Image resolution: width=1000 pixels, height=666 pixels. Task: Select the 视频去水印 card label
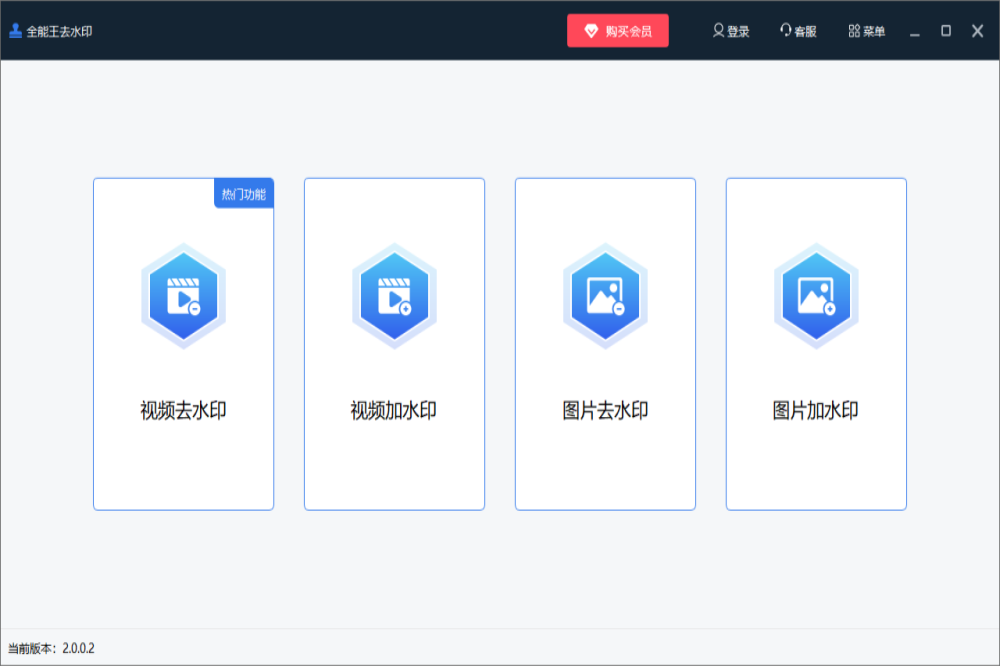point(183,410)
